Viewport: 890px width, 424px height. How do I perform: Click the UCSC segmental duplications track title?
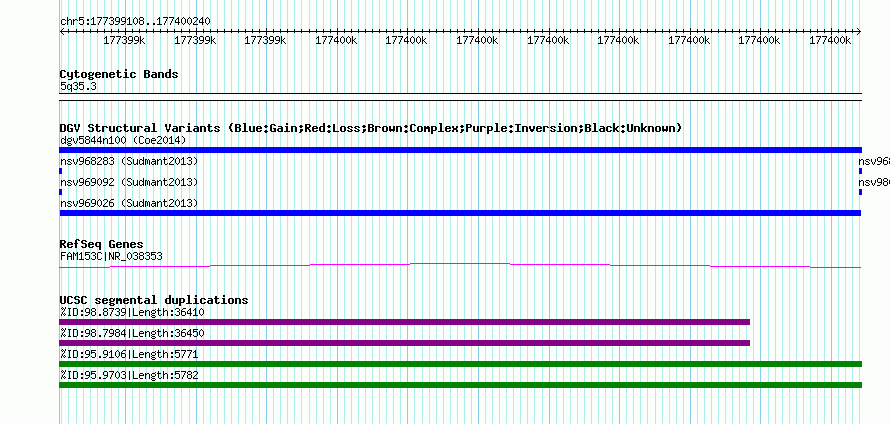point(154,300)
